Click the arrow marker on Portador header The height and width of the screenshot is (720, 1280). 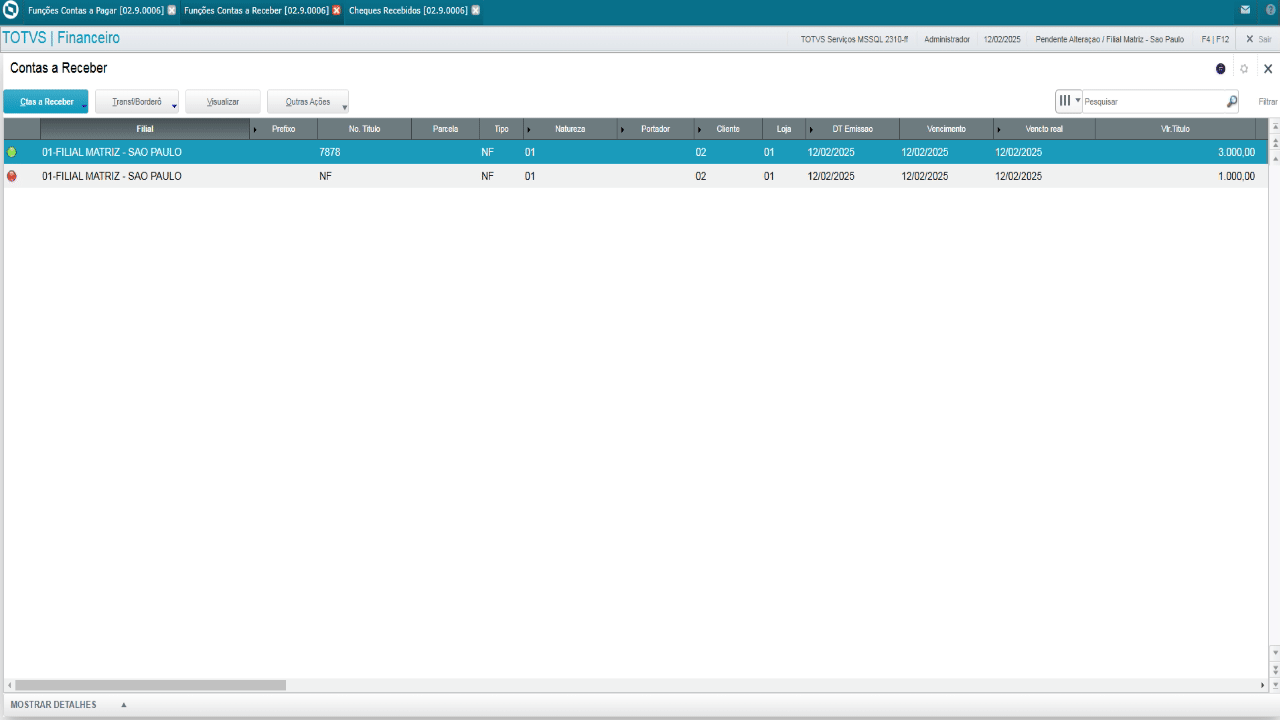(622, 130)
